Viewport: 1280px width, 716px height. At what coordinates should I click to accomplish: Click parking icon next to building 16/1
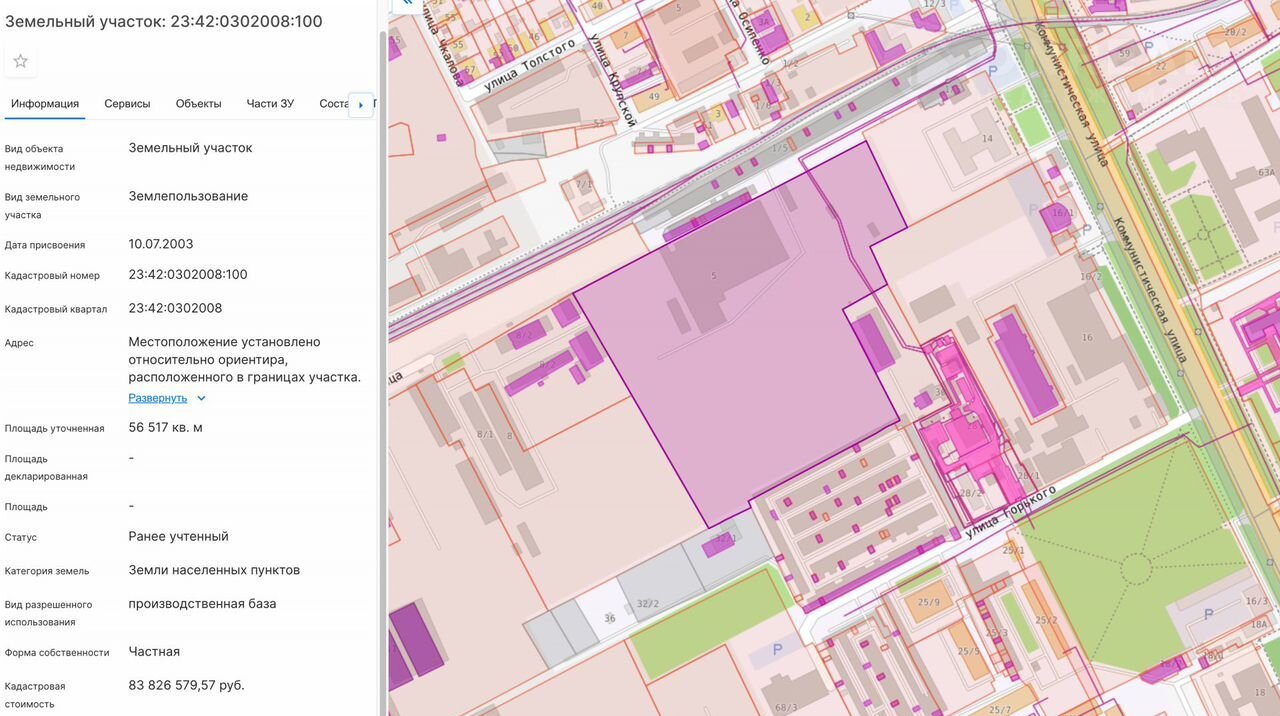click(1034, 209)
